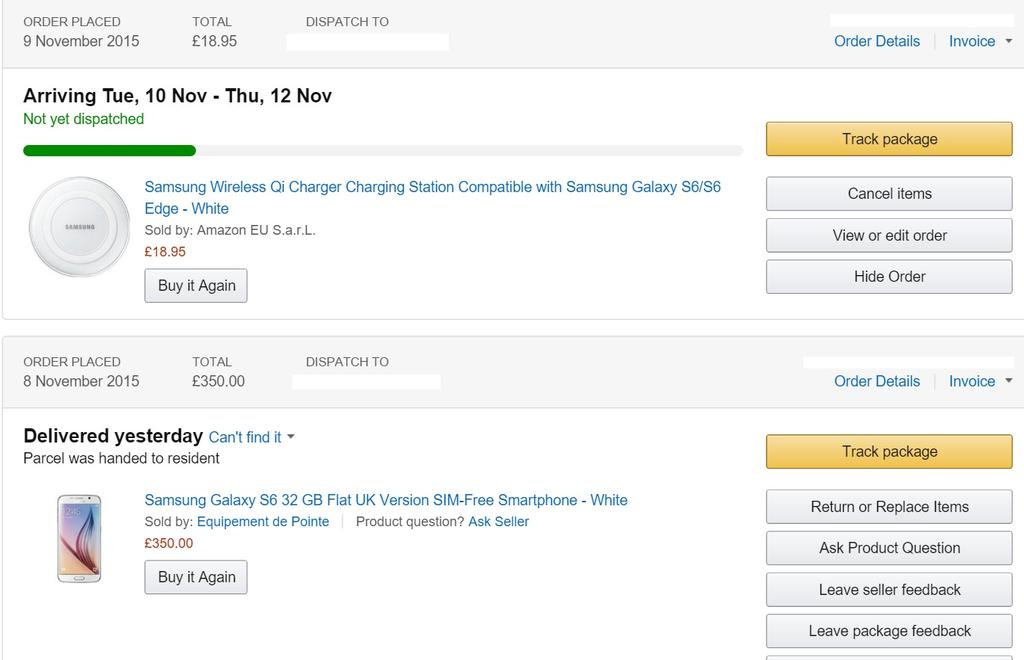Open Order Details for 9 November order
Image resolution: width=1024 pixels, height=660 pixels.
(877, 41)
